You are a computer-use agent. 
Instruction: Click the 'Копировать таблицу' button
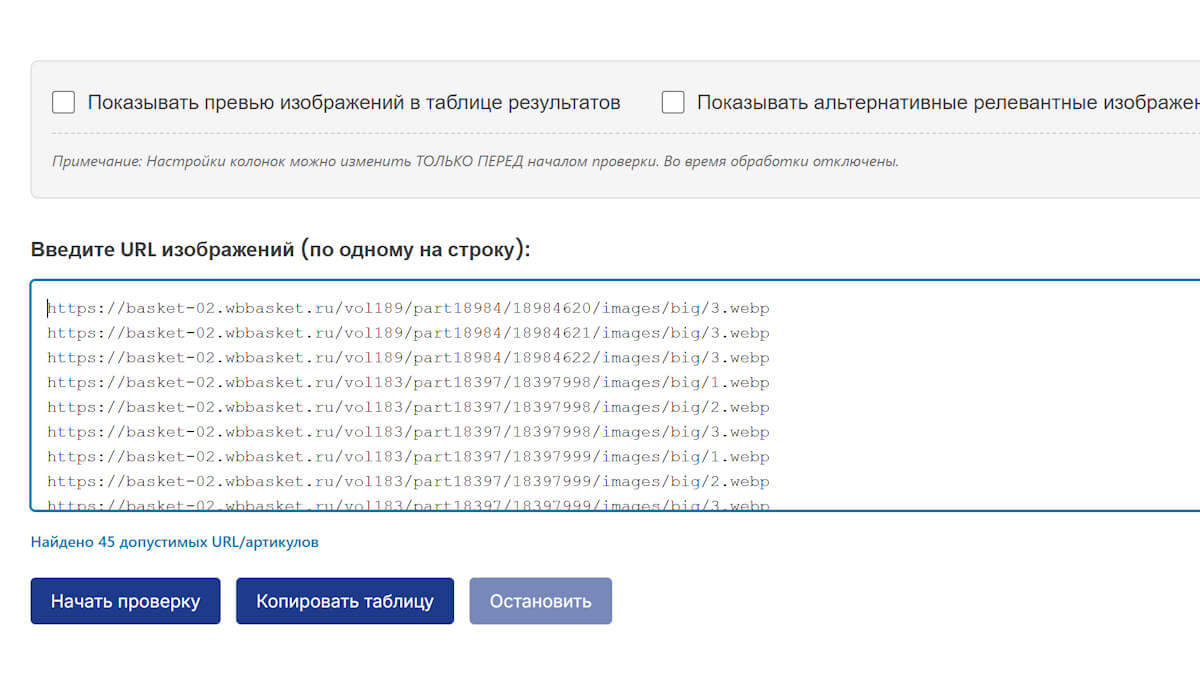click(x=345, y=601)
